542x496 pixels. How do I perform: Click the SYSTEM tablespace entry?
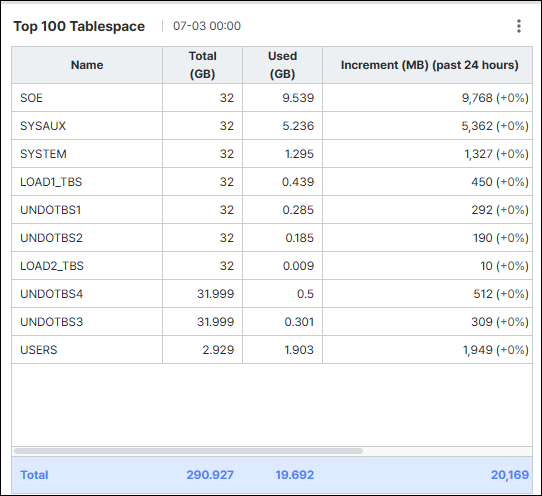(43, 154)
